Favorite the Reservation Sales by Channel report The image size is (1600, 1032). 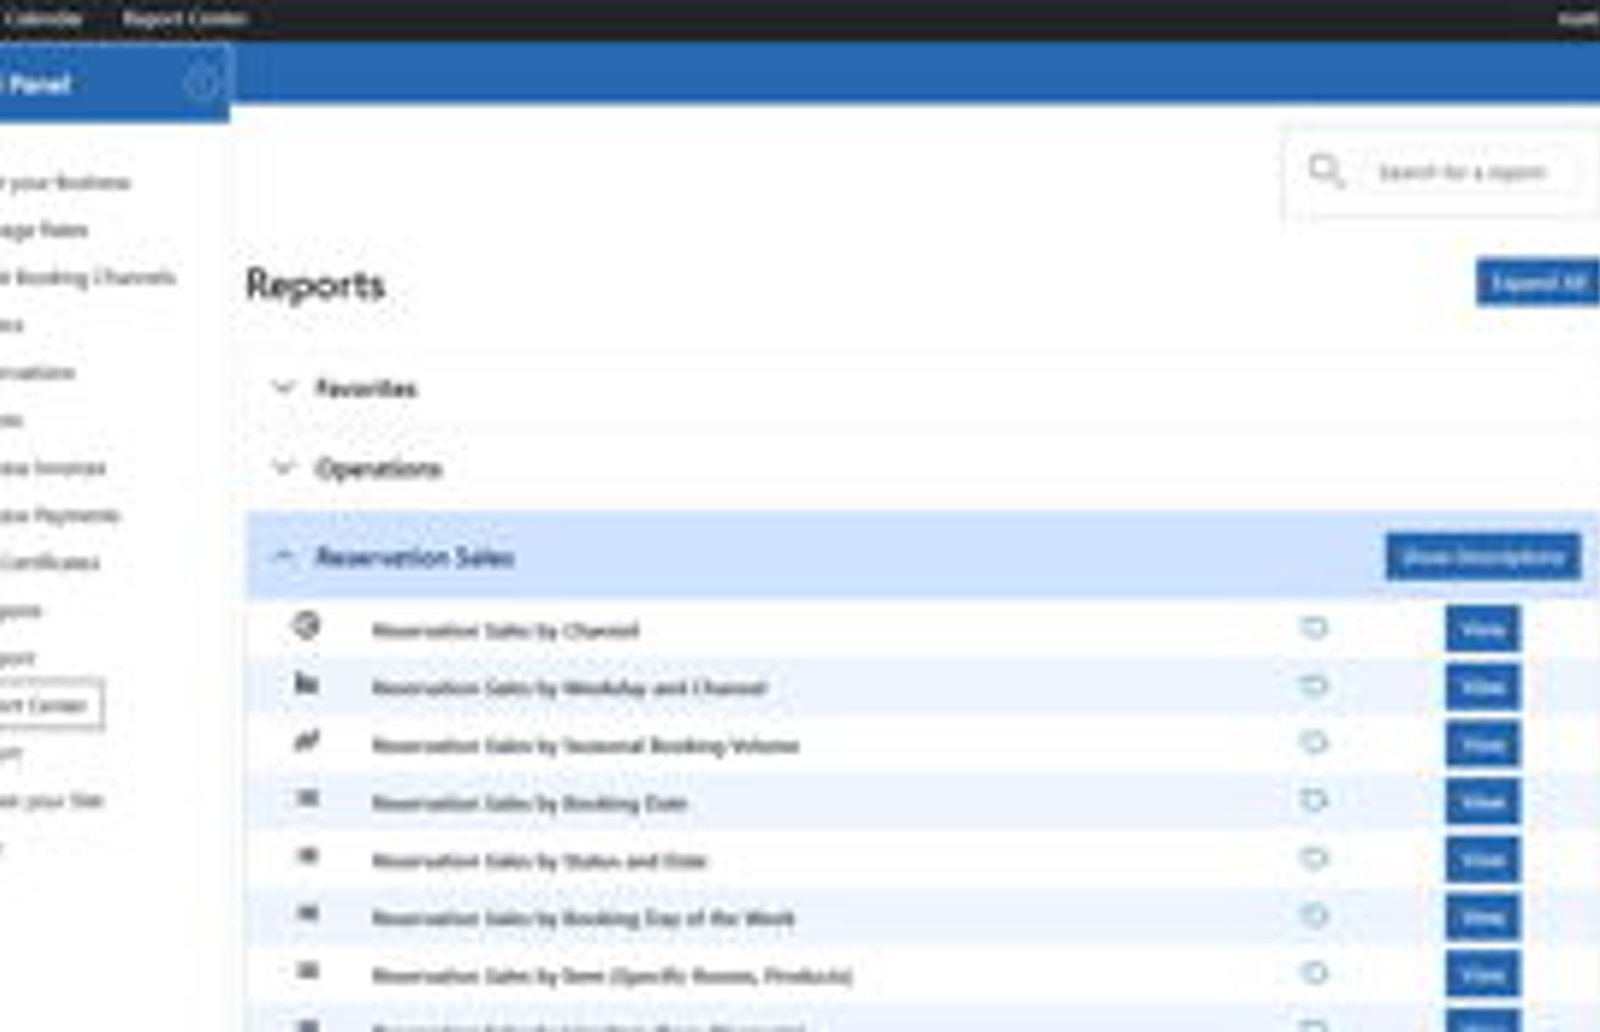(x=1314, y=628)
